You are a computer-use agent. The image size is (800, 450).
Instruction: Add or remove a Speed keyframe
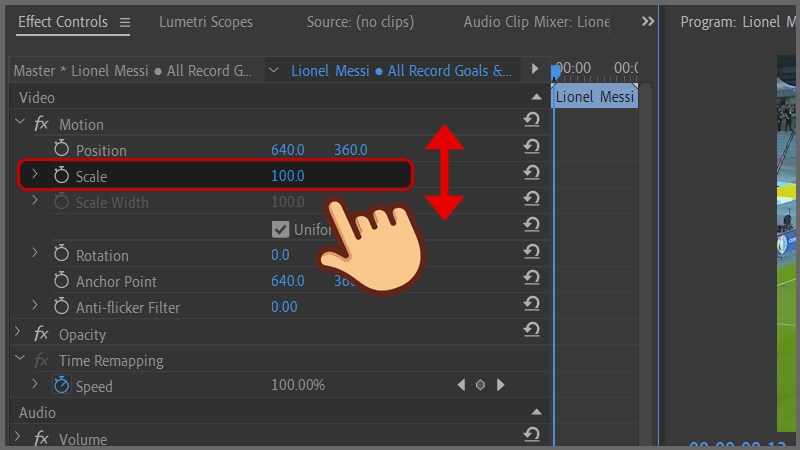click(x=480, y=385)
